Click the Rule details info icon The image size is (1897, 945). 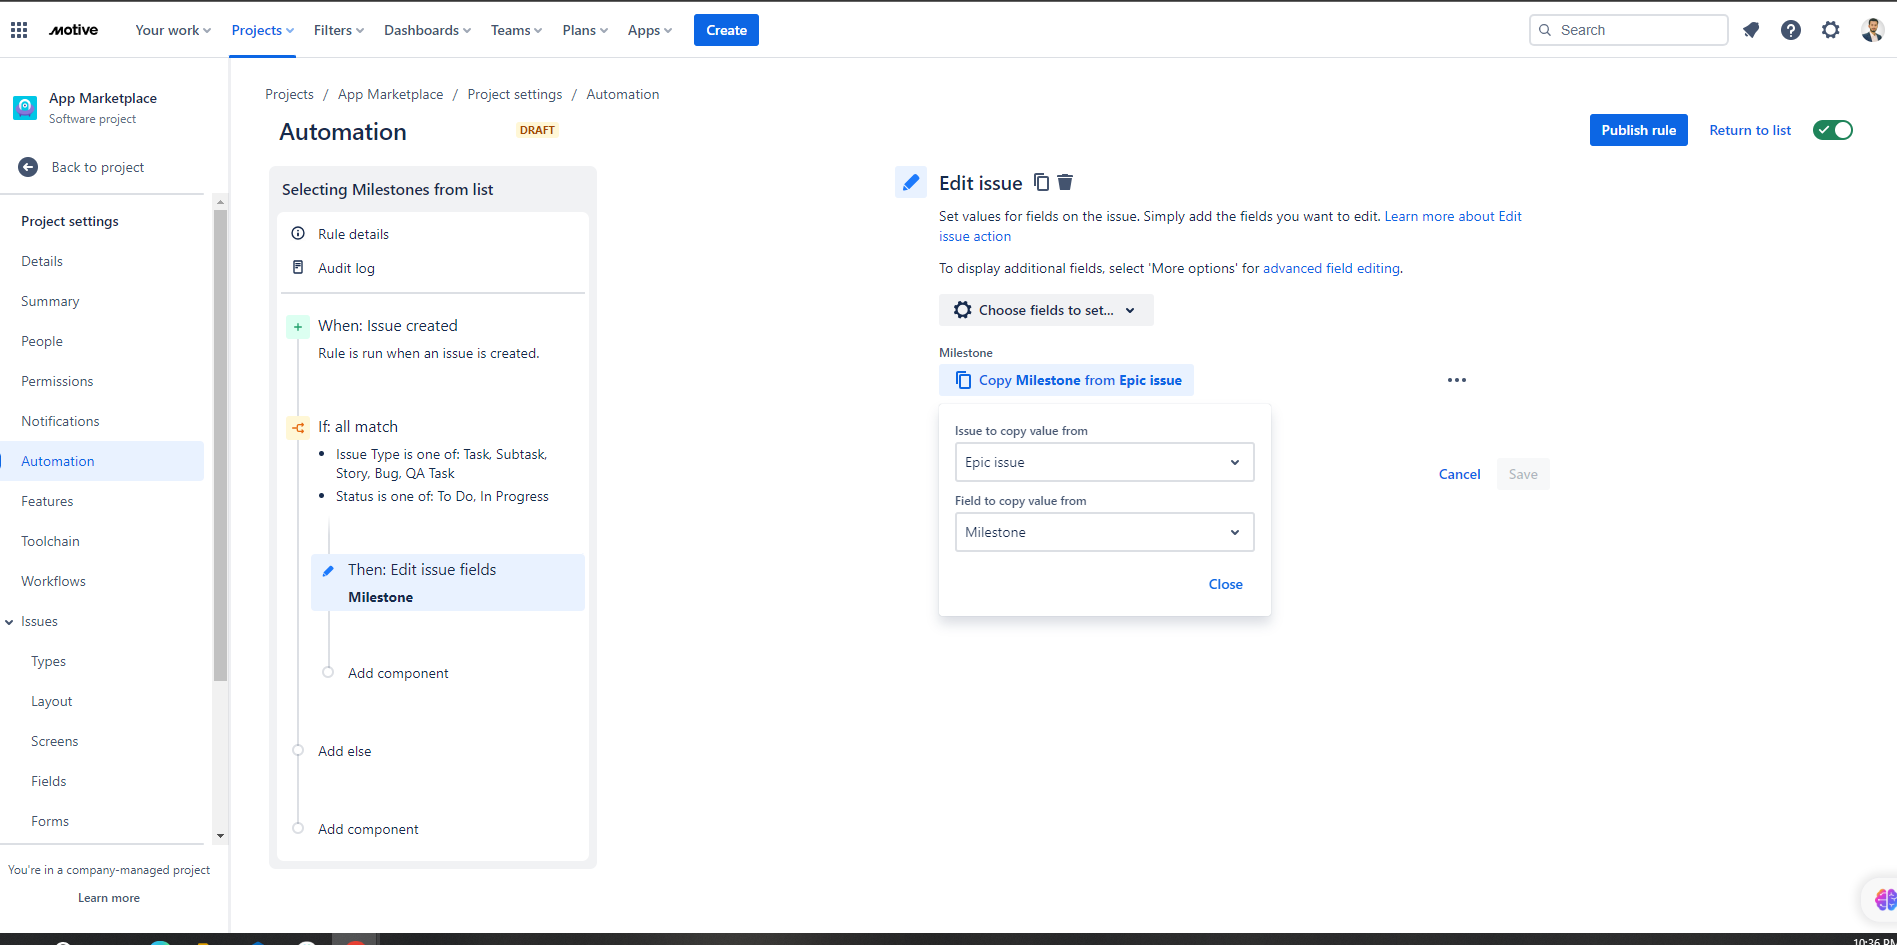298,233
